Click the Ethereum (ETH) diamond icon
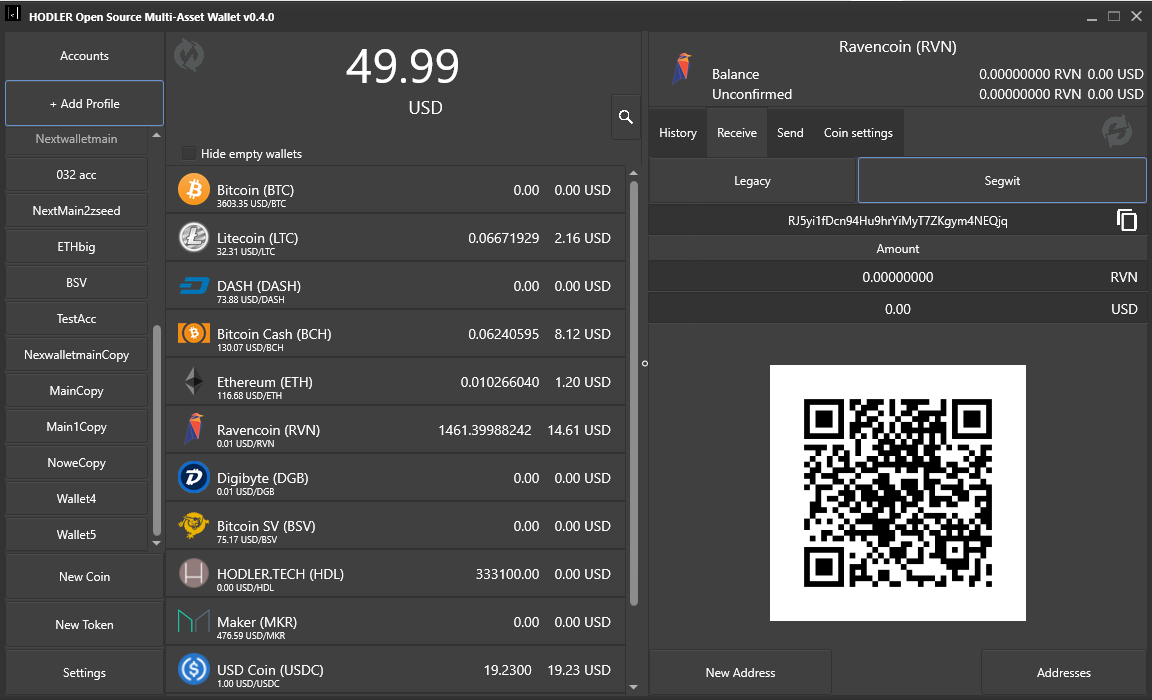This screenshot has height=700, width=1152. coord(194,381)
